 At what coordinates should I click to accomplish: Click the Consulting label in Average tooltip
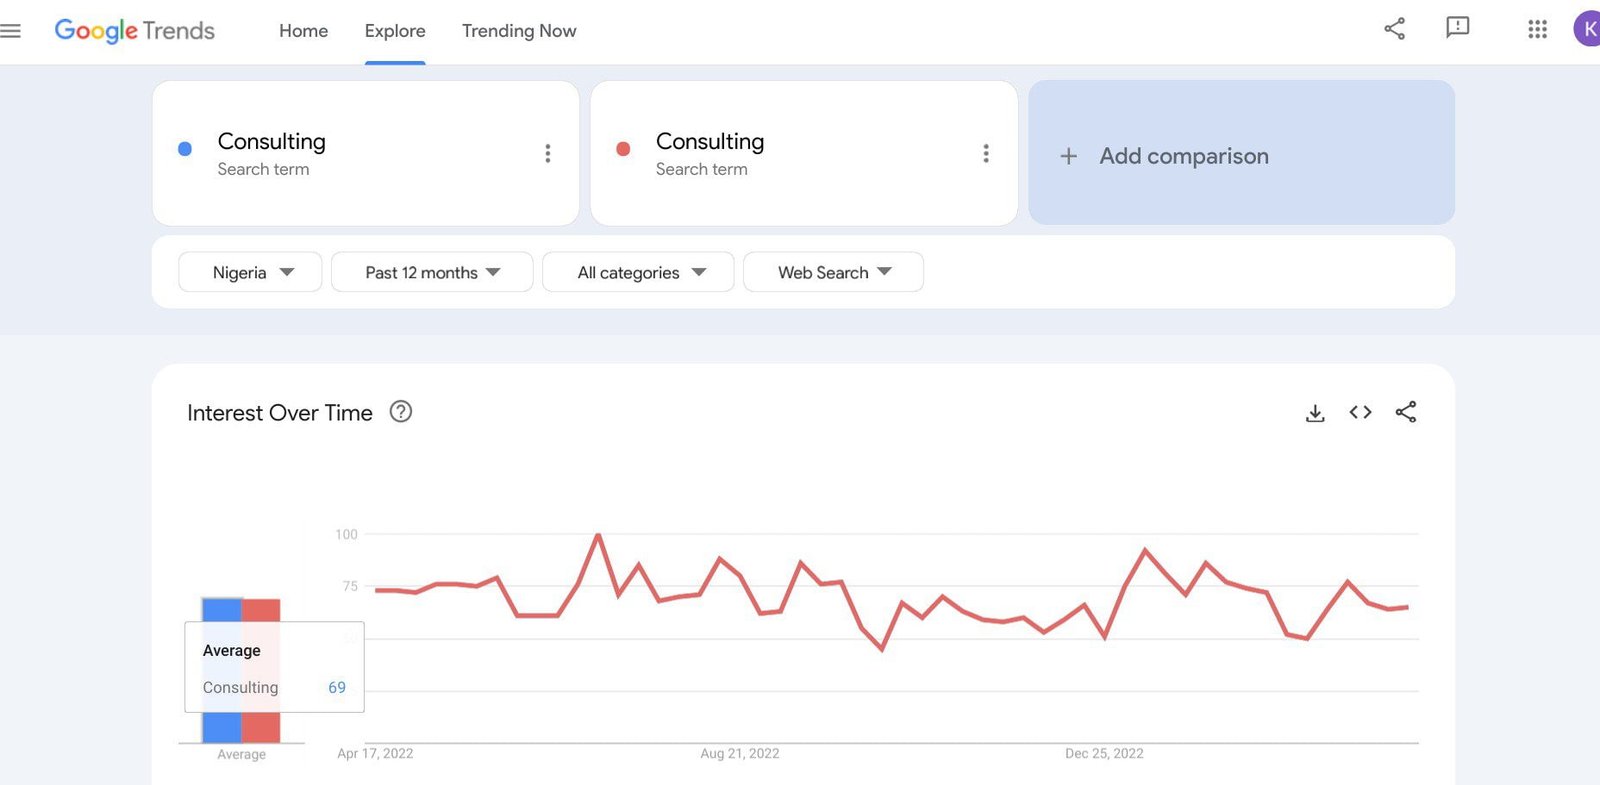pyautogui.click(x=240, y=688)
